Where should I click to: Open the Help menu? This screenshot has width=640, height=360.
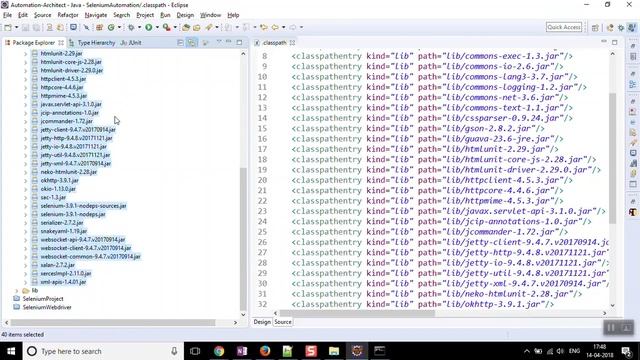(x=233, y=15)
